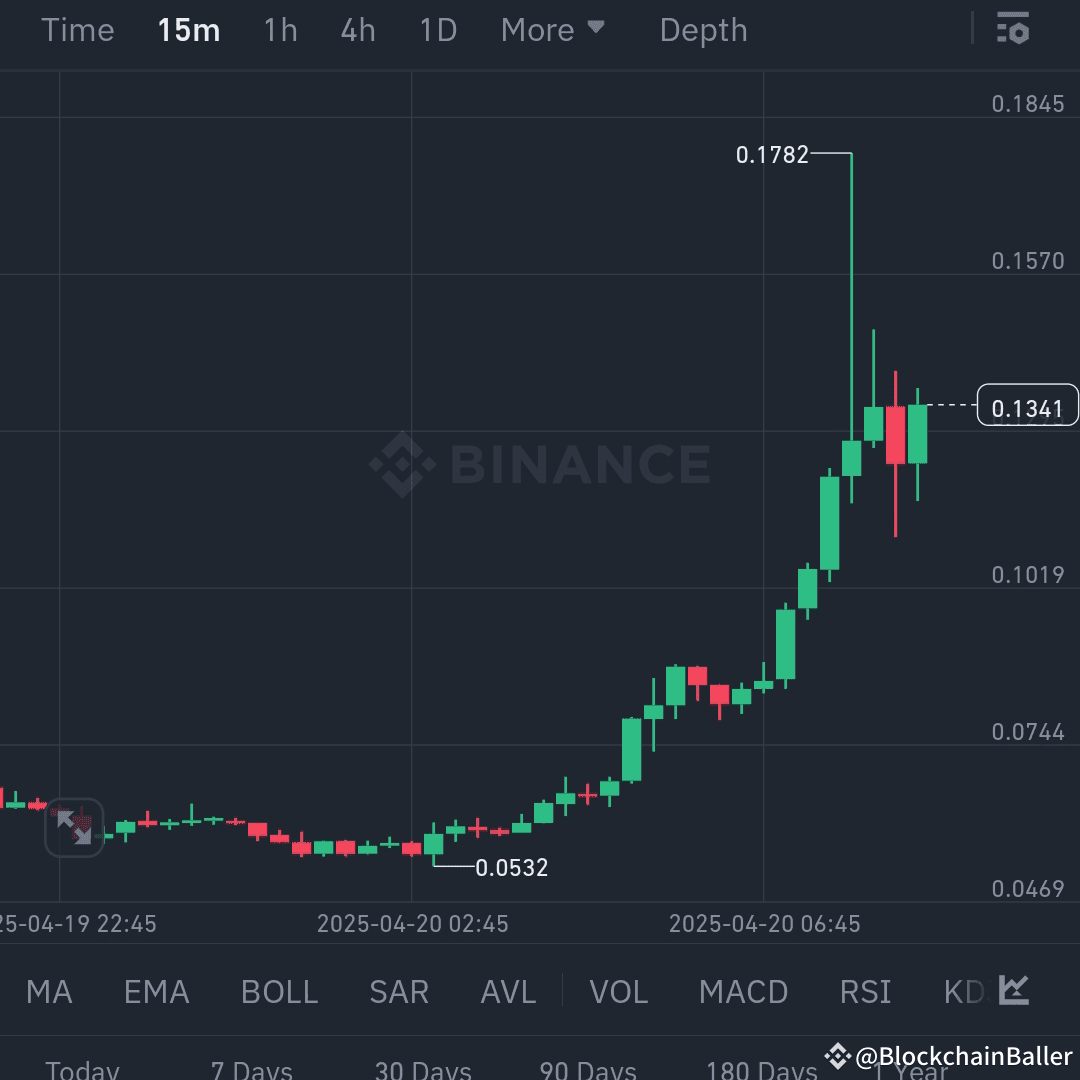This screenshot has width=1080, height=1080.
Task: Open the Depth view tab
Action: 703,30
